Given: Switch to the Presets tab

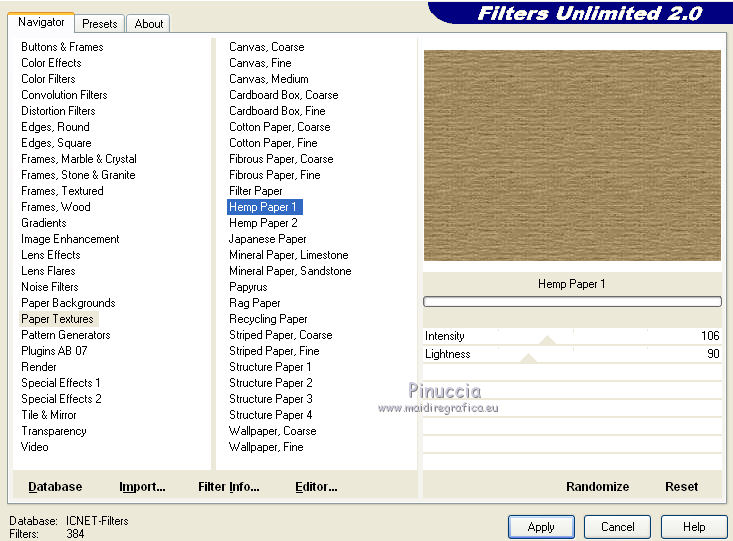Looking at the screenshot, I should pyautogui.click(x=100, y=24).
